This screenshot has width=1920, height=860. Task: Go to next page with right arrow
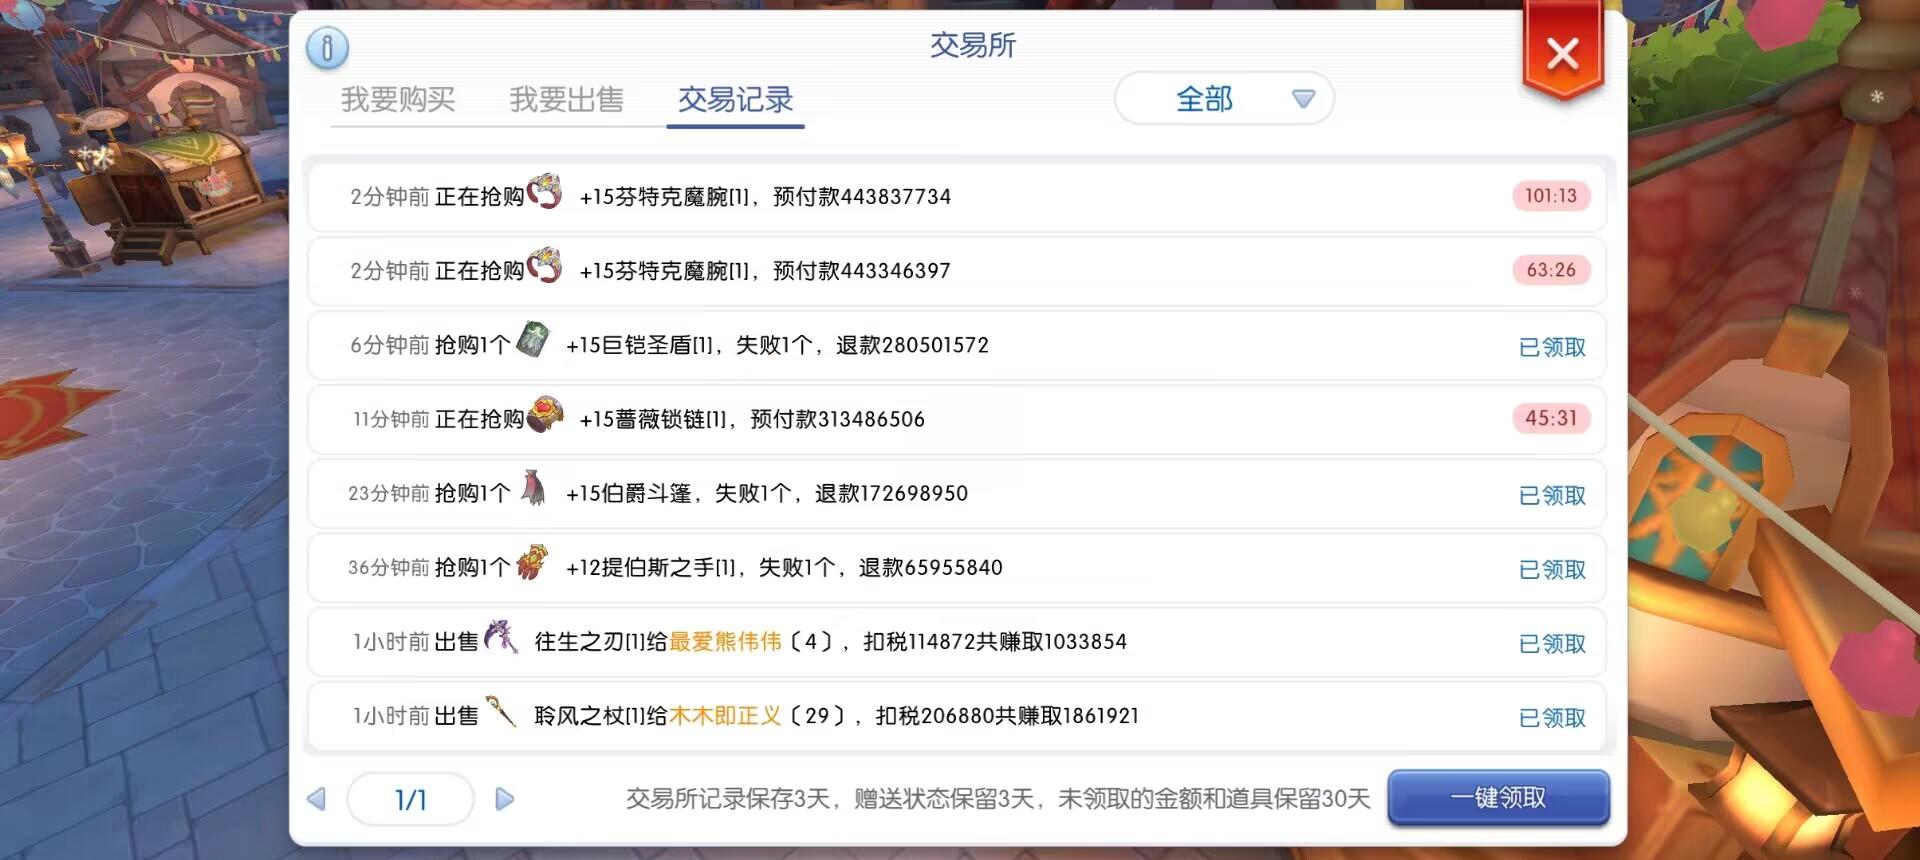point(505,799)
